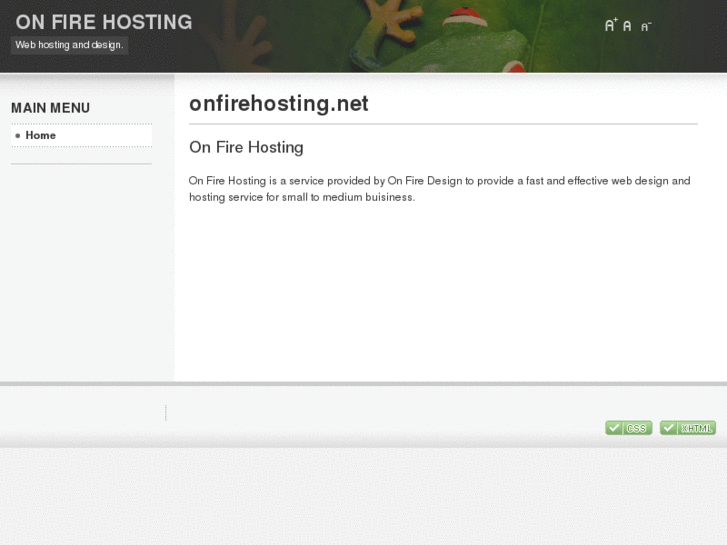
Task: Go to the ON FIRE HOSTING site title
Action: [x=103, y=22]
